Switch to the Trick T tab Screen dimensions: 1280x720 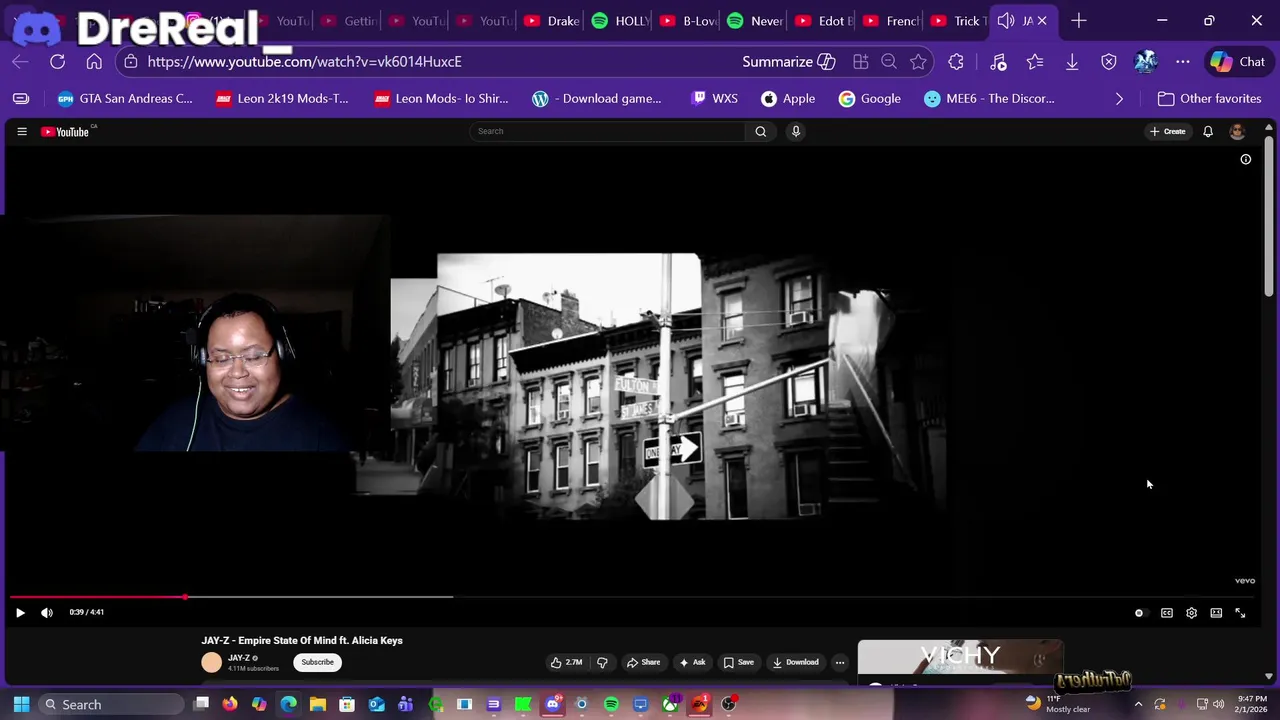(959, 21)
